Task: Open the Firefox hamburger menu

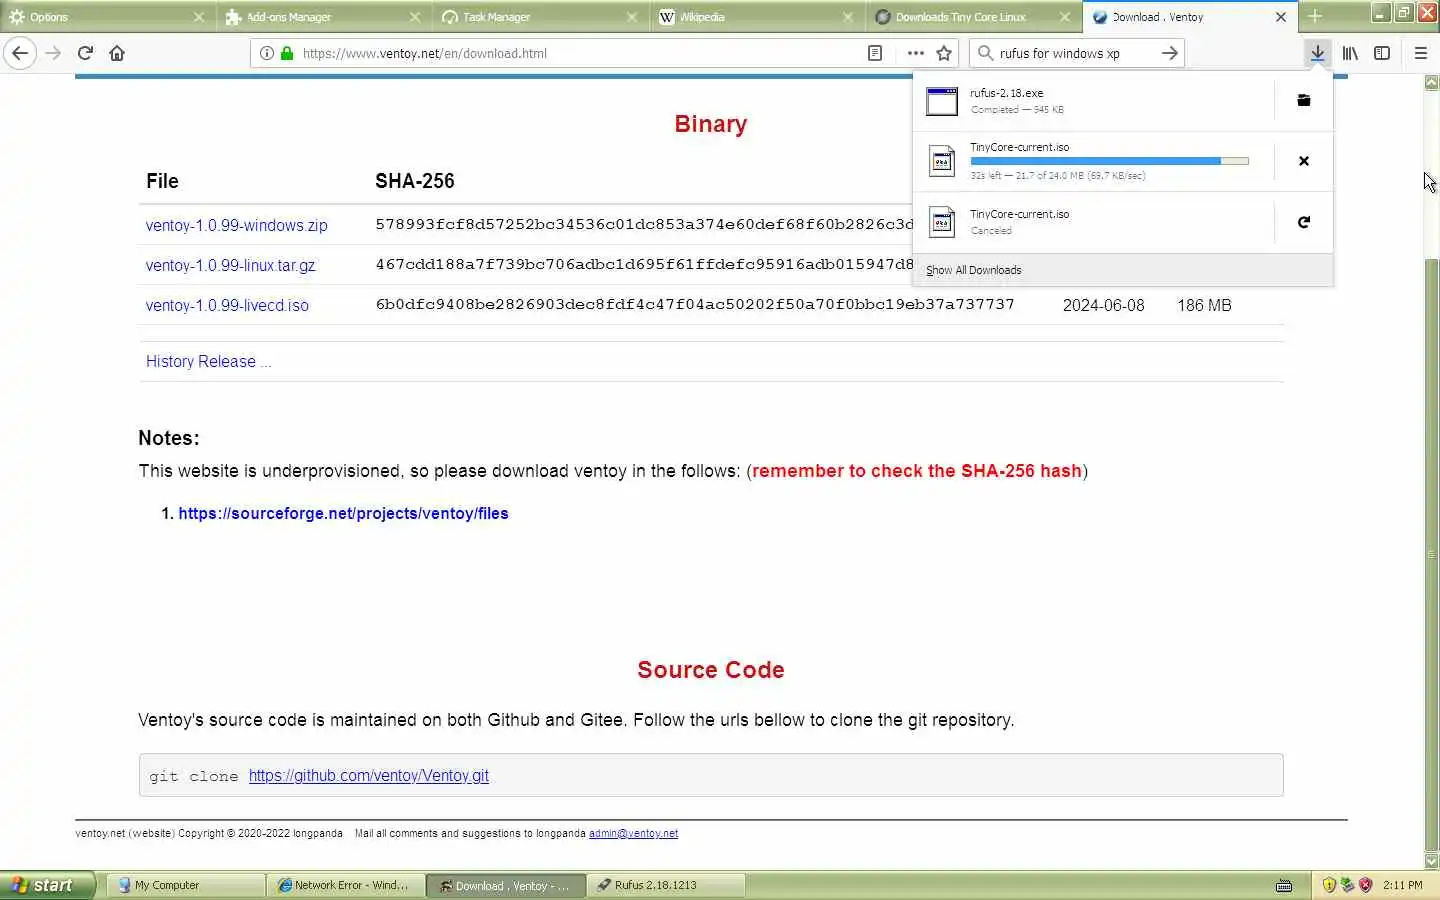Action: click(1420, 53)
